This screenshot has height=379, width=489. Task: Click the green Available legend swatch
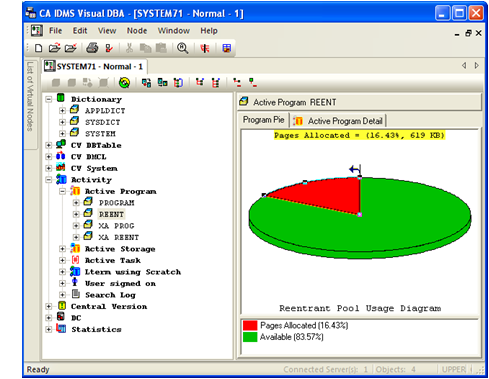coord(250,337)
